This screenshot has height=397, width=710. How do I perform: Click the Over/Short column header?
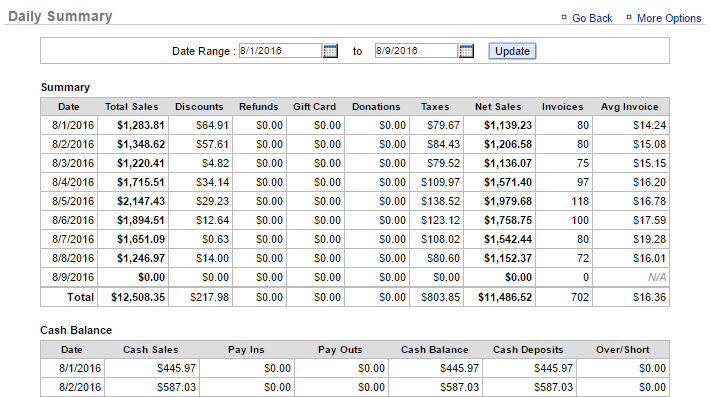point(623,350)
